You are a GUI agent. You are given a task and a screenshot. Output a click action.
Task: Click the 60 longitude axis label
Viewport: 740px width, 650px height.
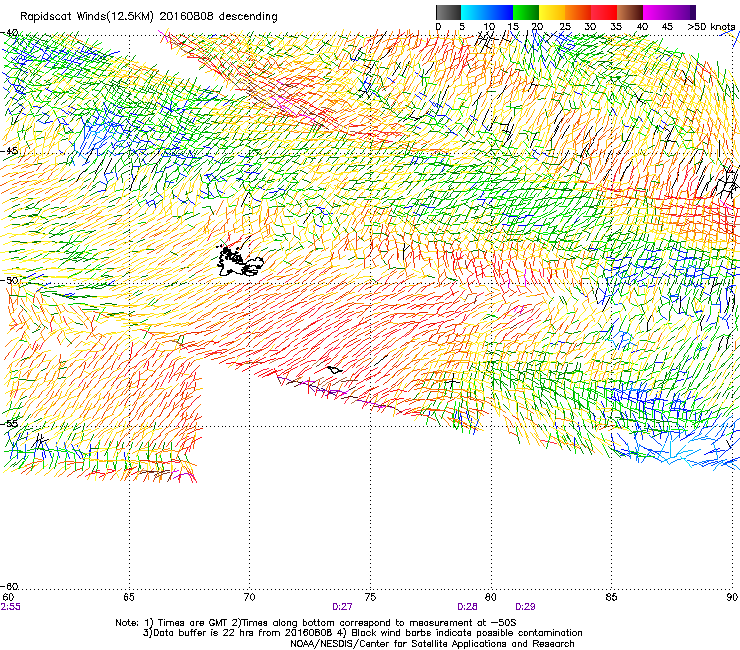click(x=7, y=597)
